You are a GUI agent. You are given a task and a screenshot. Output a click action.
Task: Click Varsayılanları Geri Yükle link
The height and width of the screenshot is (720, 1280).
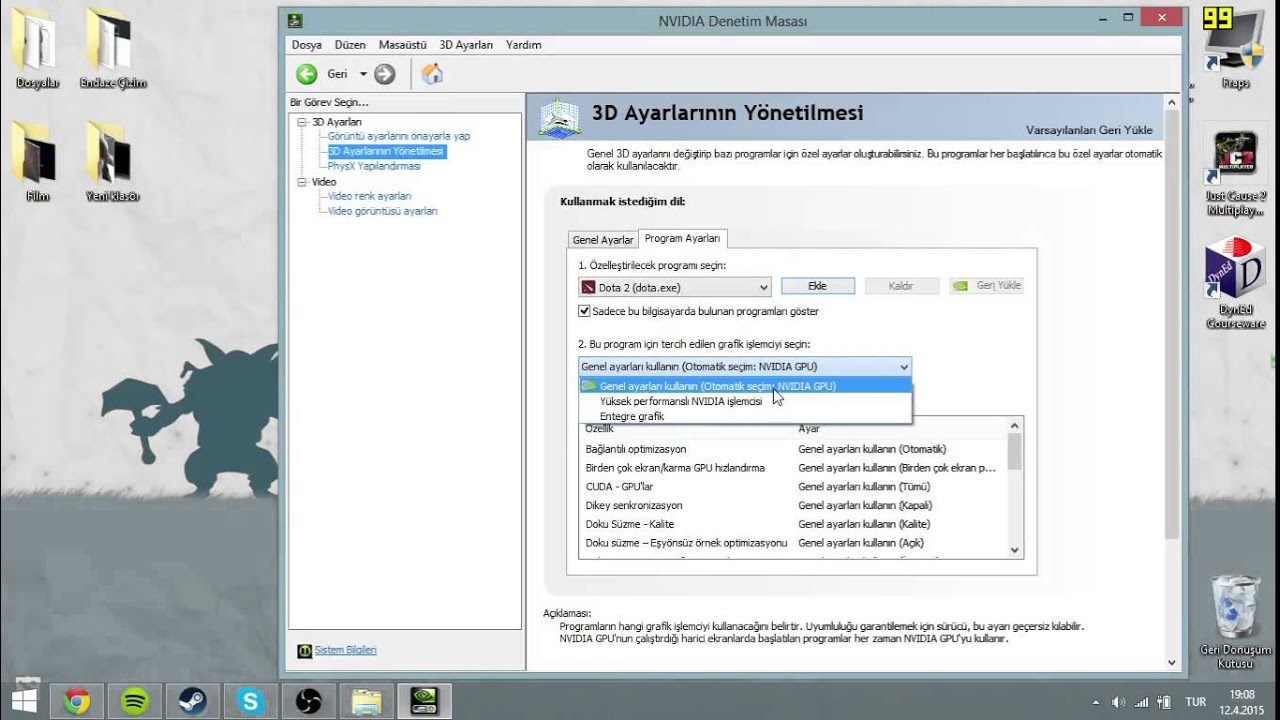[x=1089, y=130]
